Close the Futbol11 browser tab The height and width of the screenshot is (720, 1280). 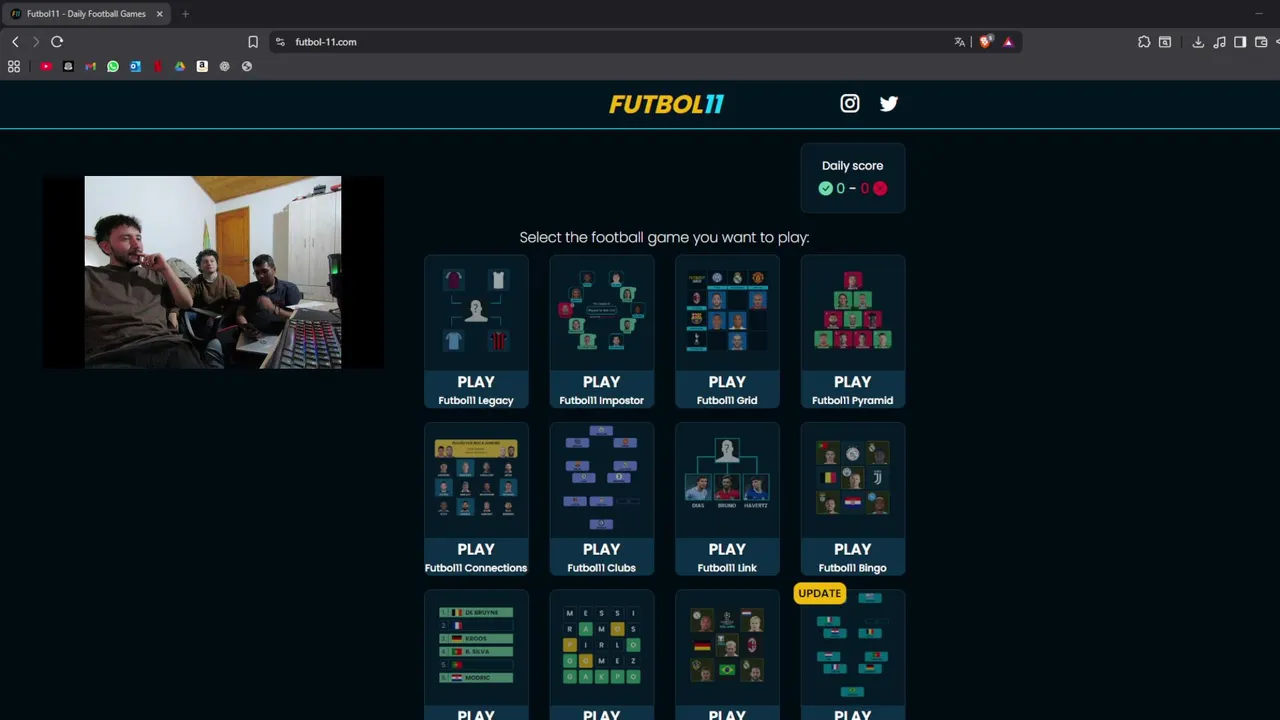tap(159, 14)
